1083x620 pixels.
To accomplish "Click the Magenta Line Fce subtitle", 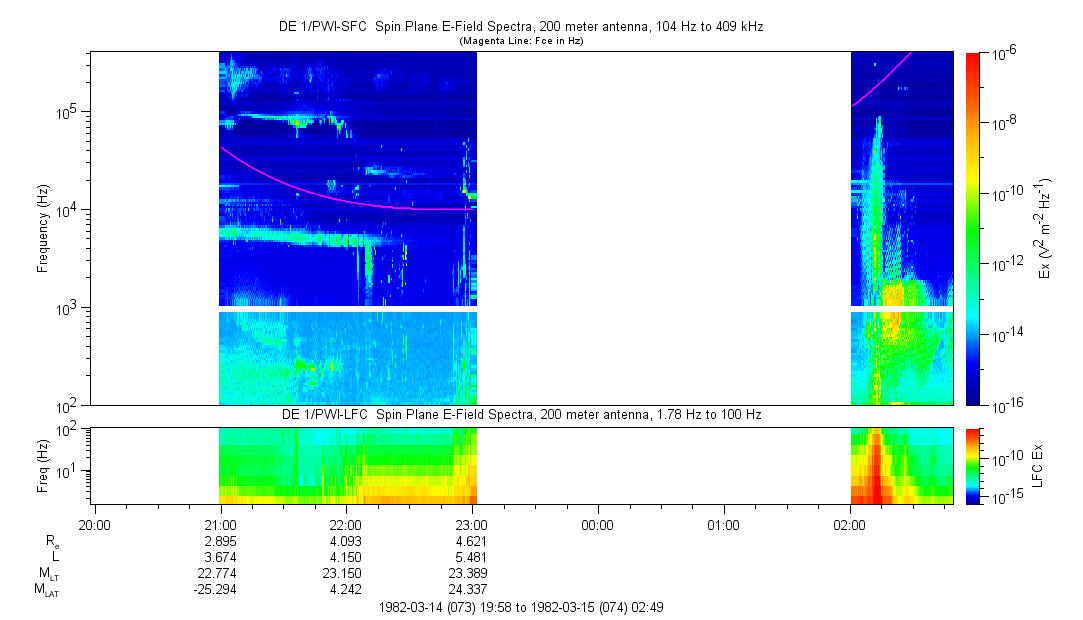I will click(x=520, y=41).
